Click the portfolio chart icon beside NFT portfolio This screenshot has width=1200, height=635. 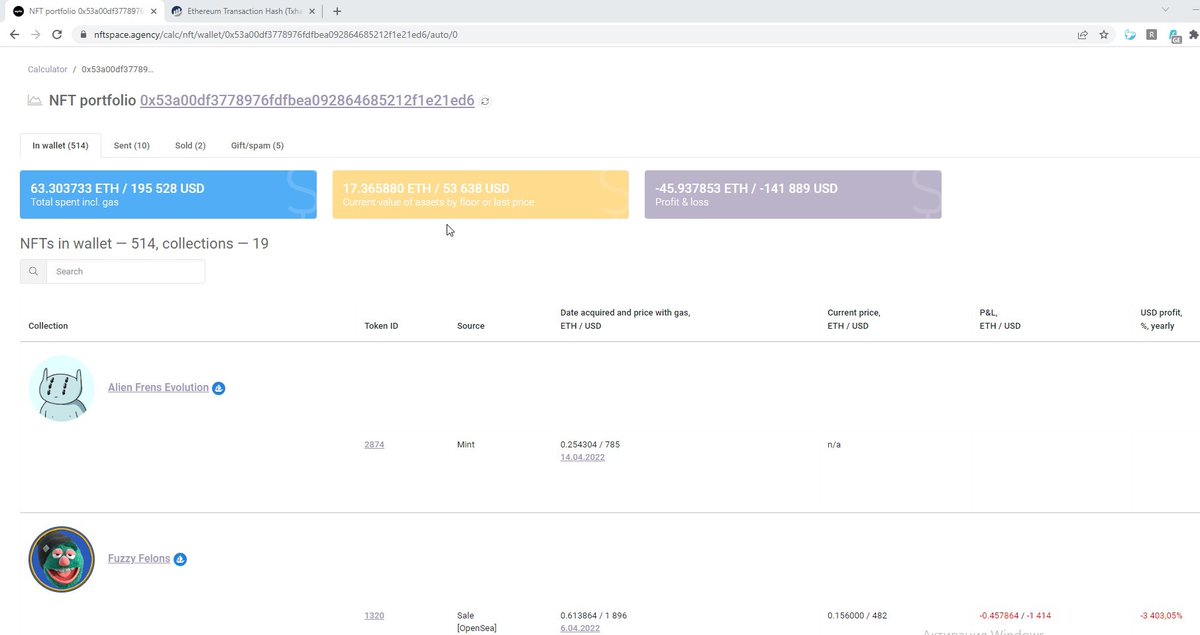33,100
